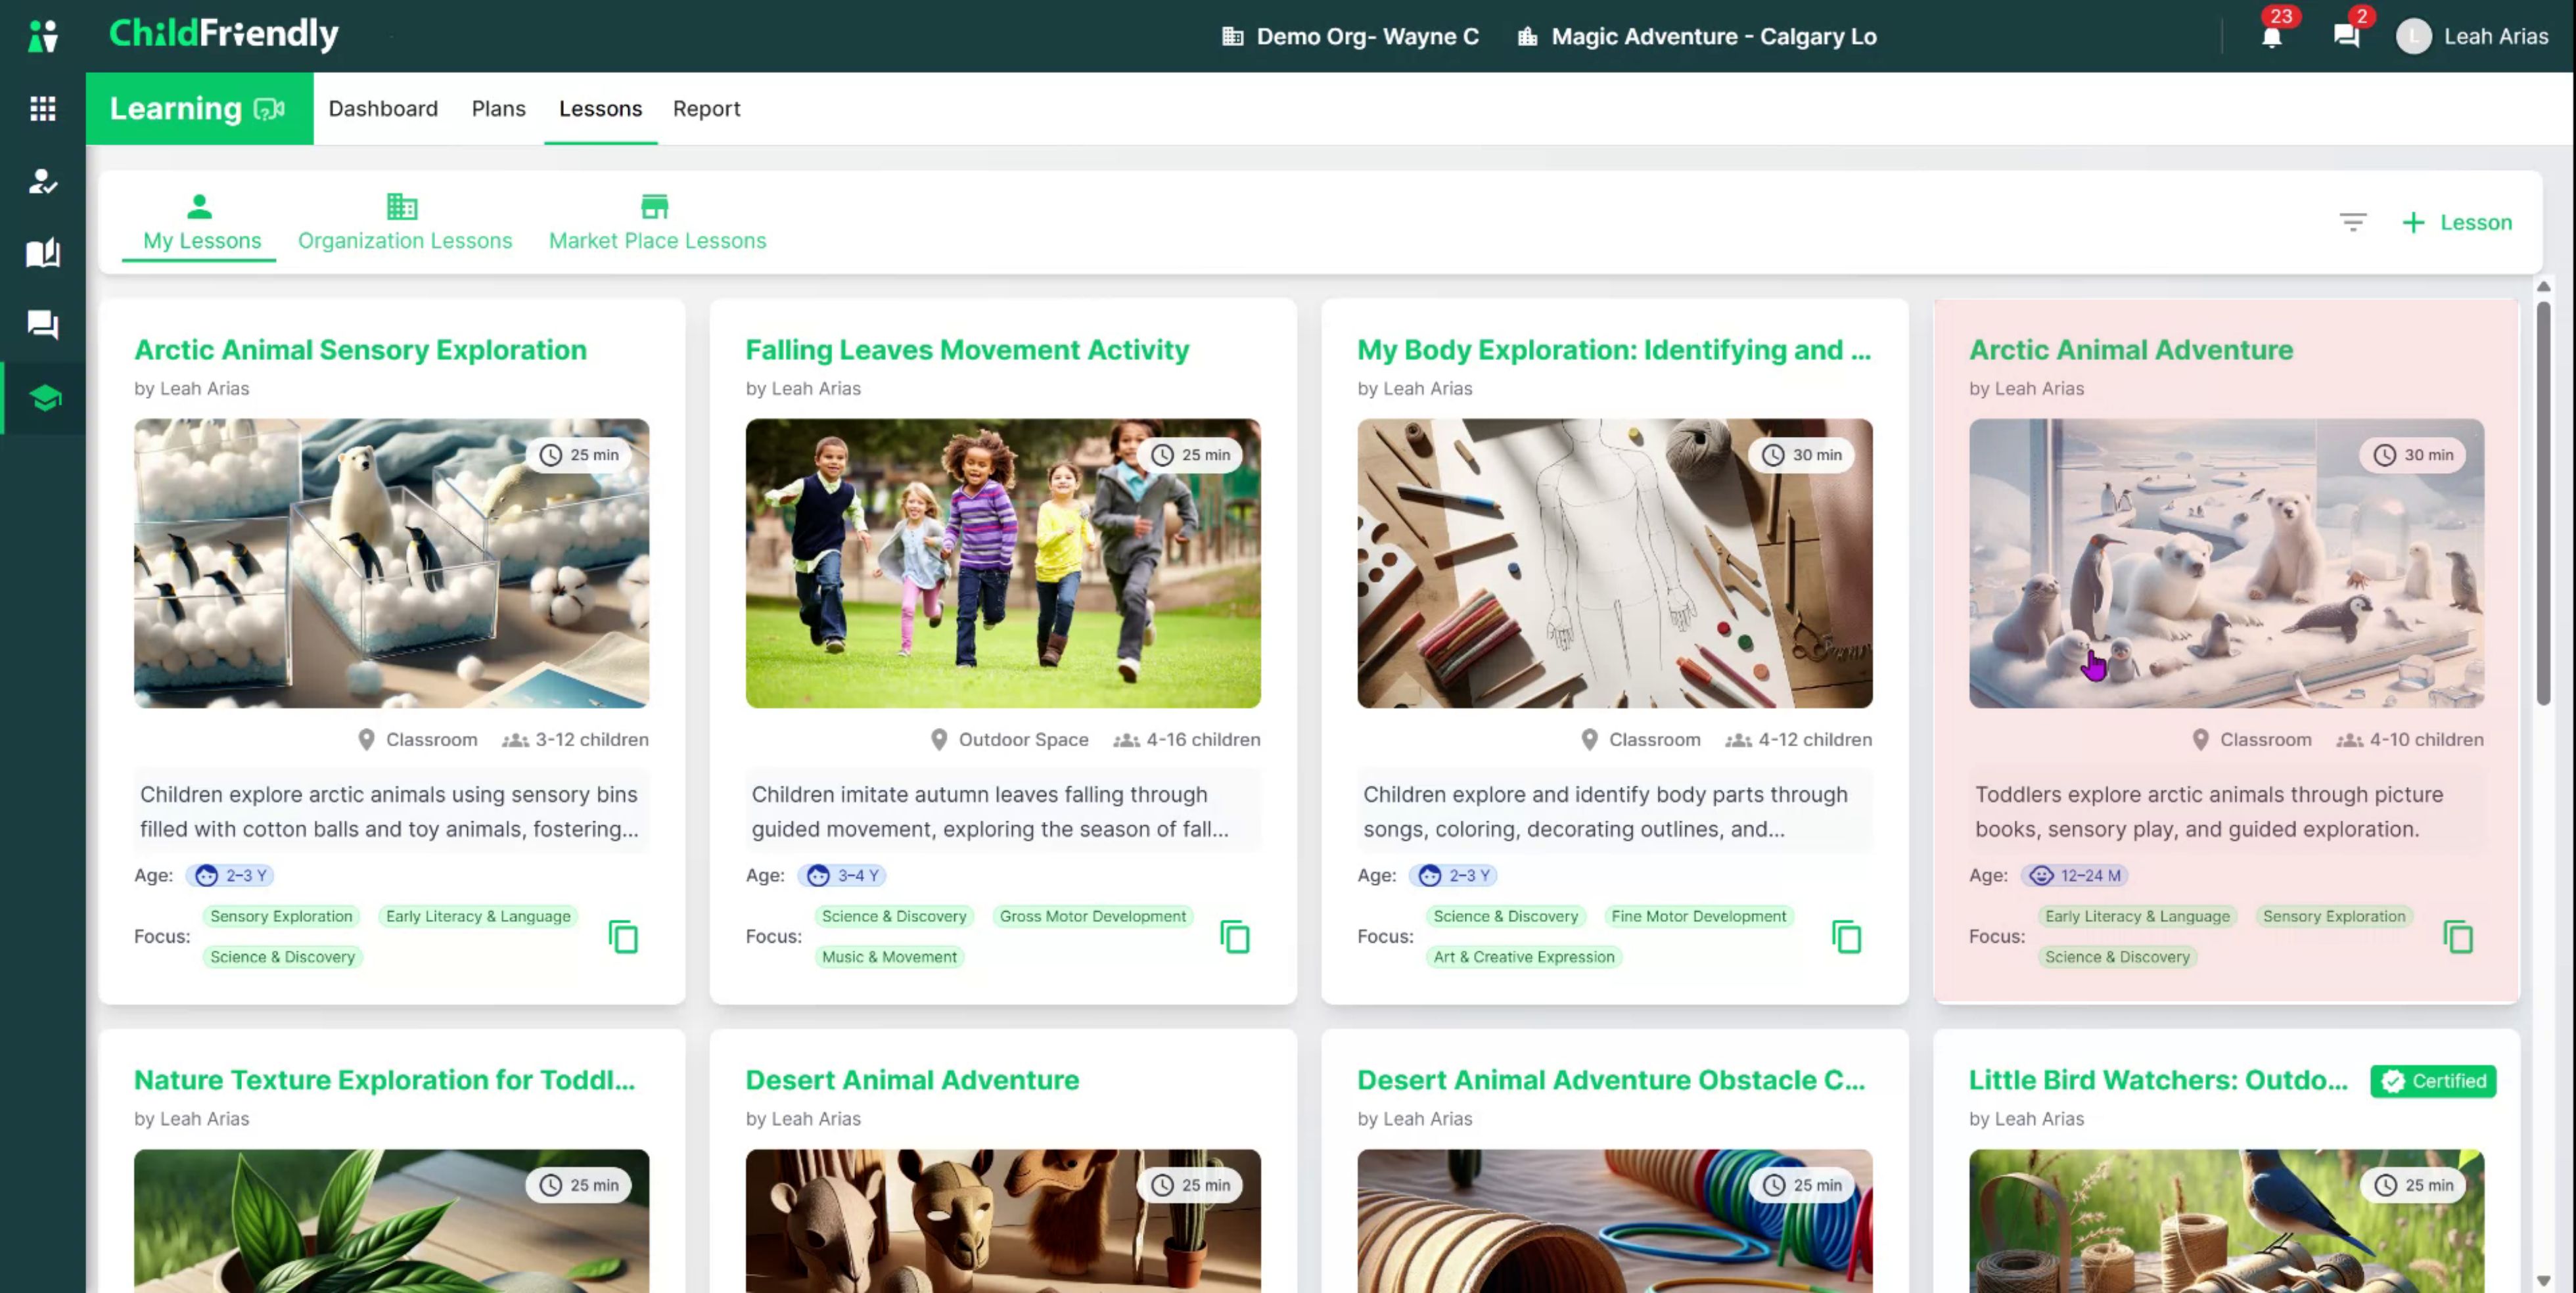Click the Learning module header
The width and height of the screenshot is (2576, 1293).
pos(199,109)
